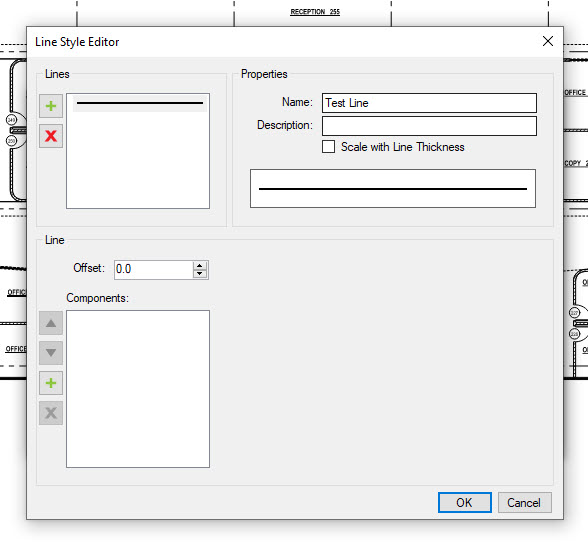This screenshot has width=588, height=548.
Task: Decrease Offset value with down spinner
Action: coord(200,273)
